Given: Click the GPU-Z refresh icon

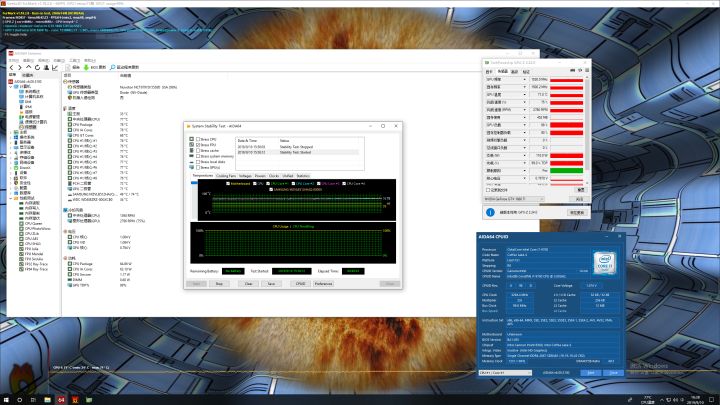Looking at the screenshot, I should [579, 71].
